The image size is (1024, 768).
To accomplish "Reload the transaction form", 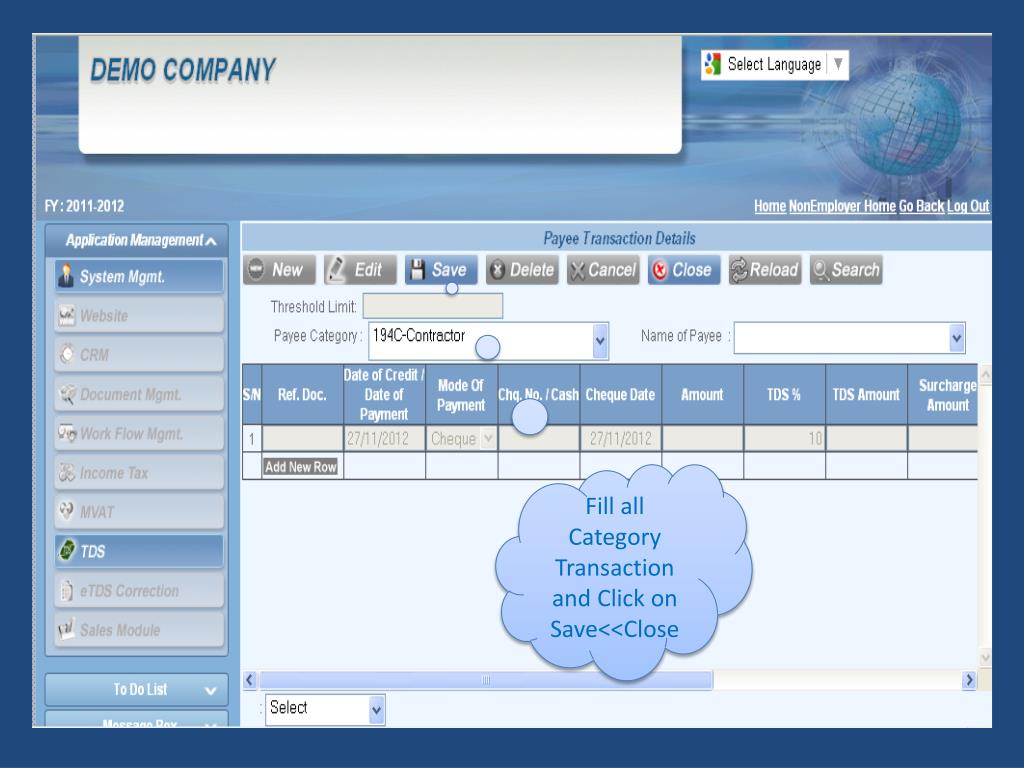I will tap(765, 270).
